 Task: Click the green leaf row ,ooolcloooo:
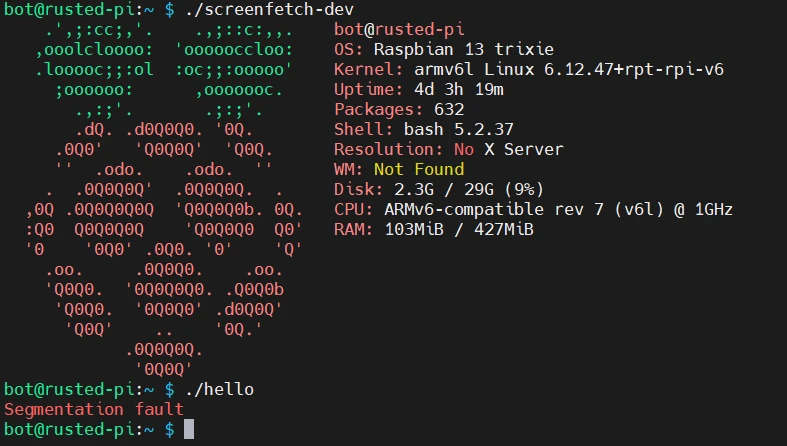tap(94, 50)
